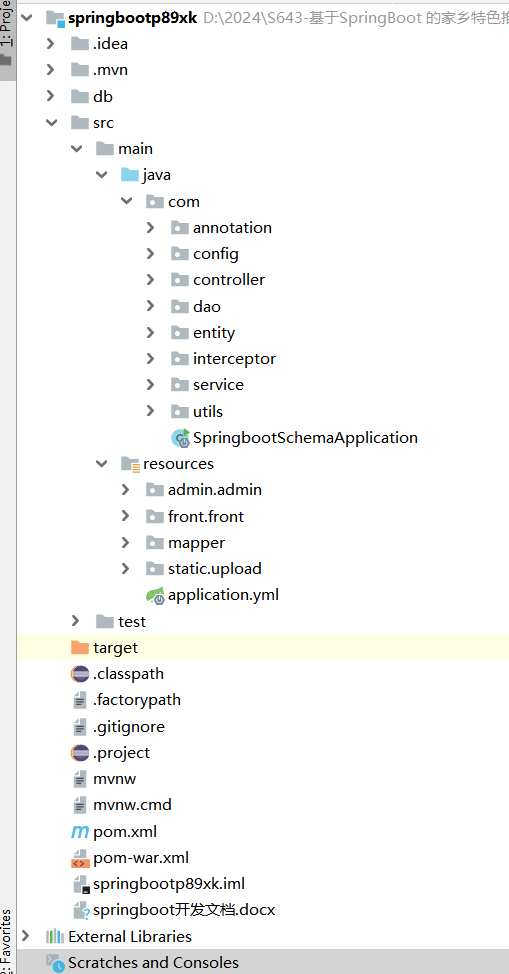Expand the config package arrow
509x974 pixels.
[x=150, y=253]
